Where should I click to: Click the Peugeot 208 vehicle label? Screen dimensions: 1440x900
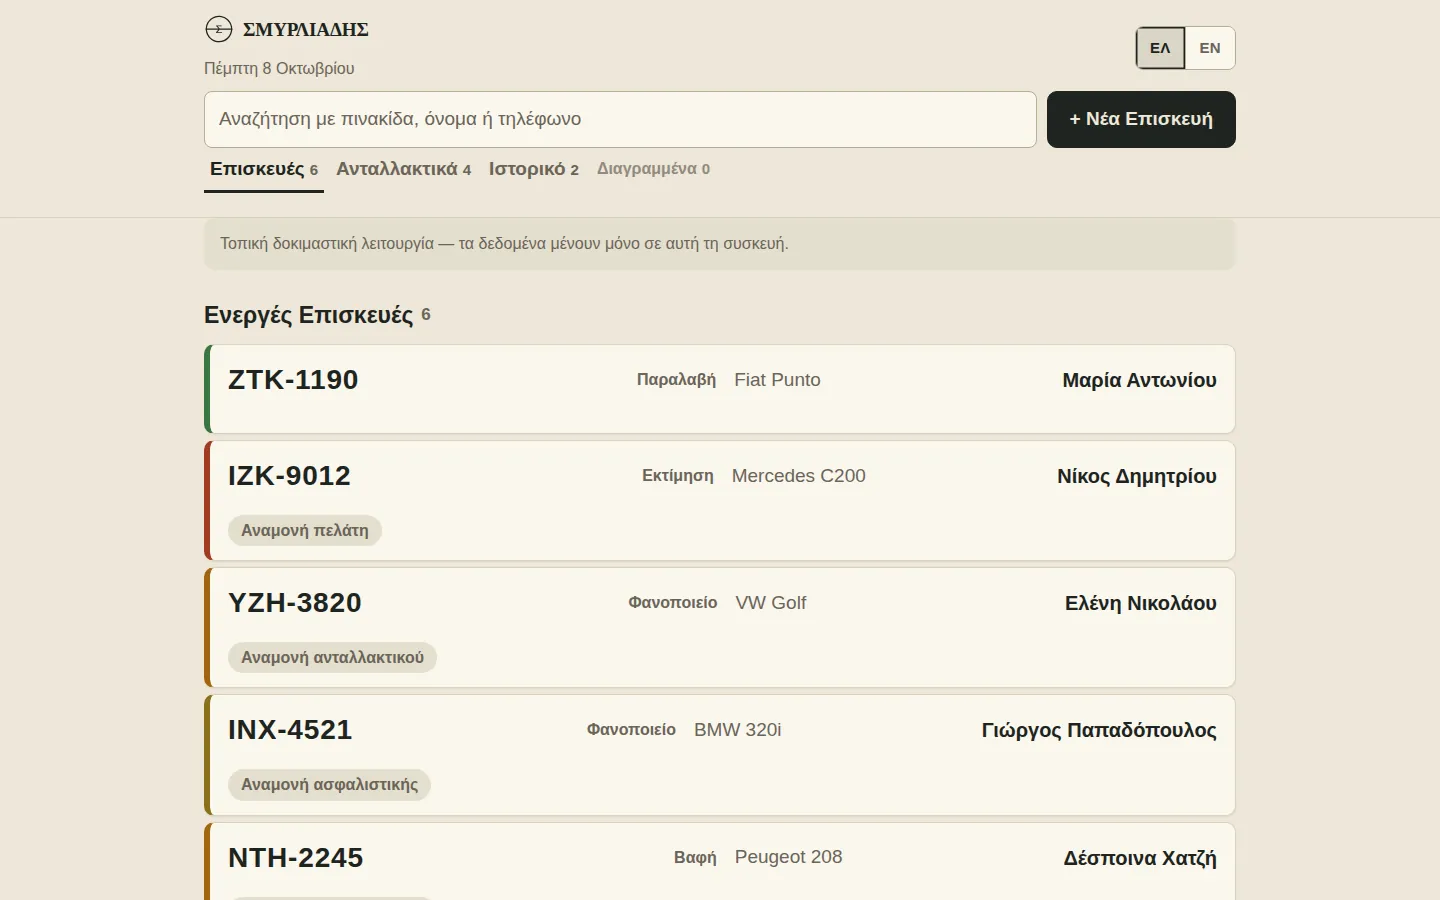(789, 857)
